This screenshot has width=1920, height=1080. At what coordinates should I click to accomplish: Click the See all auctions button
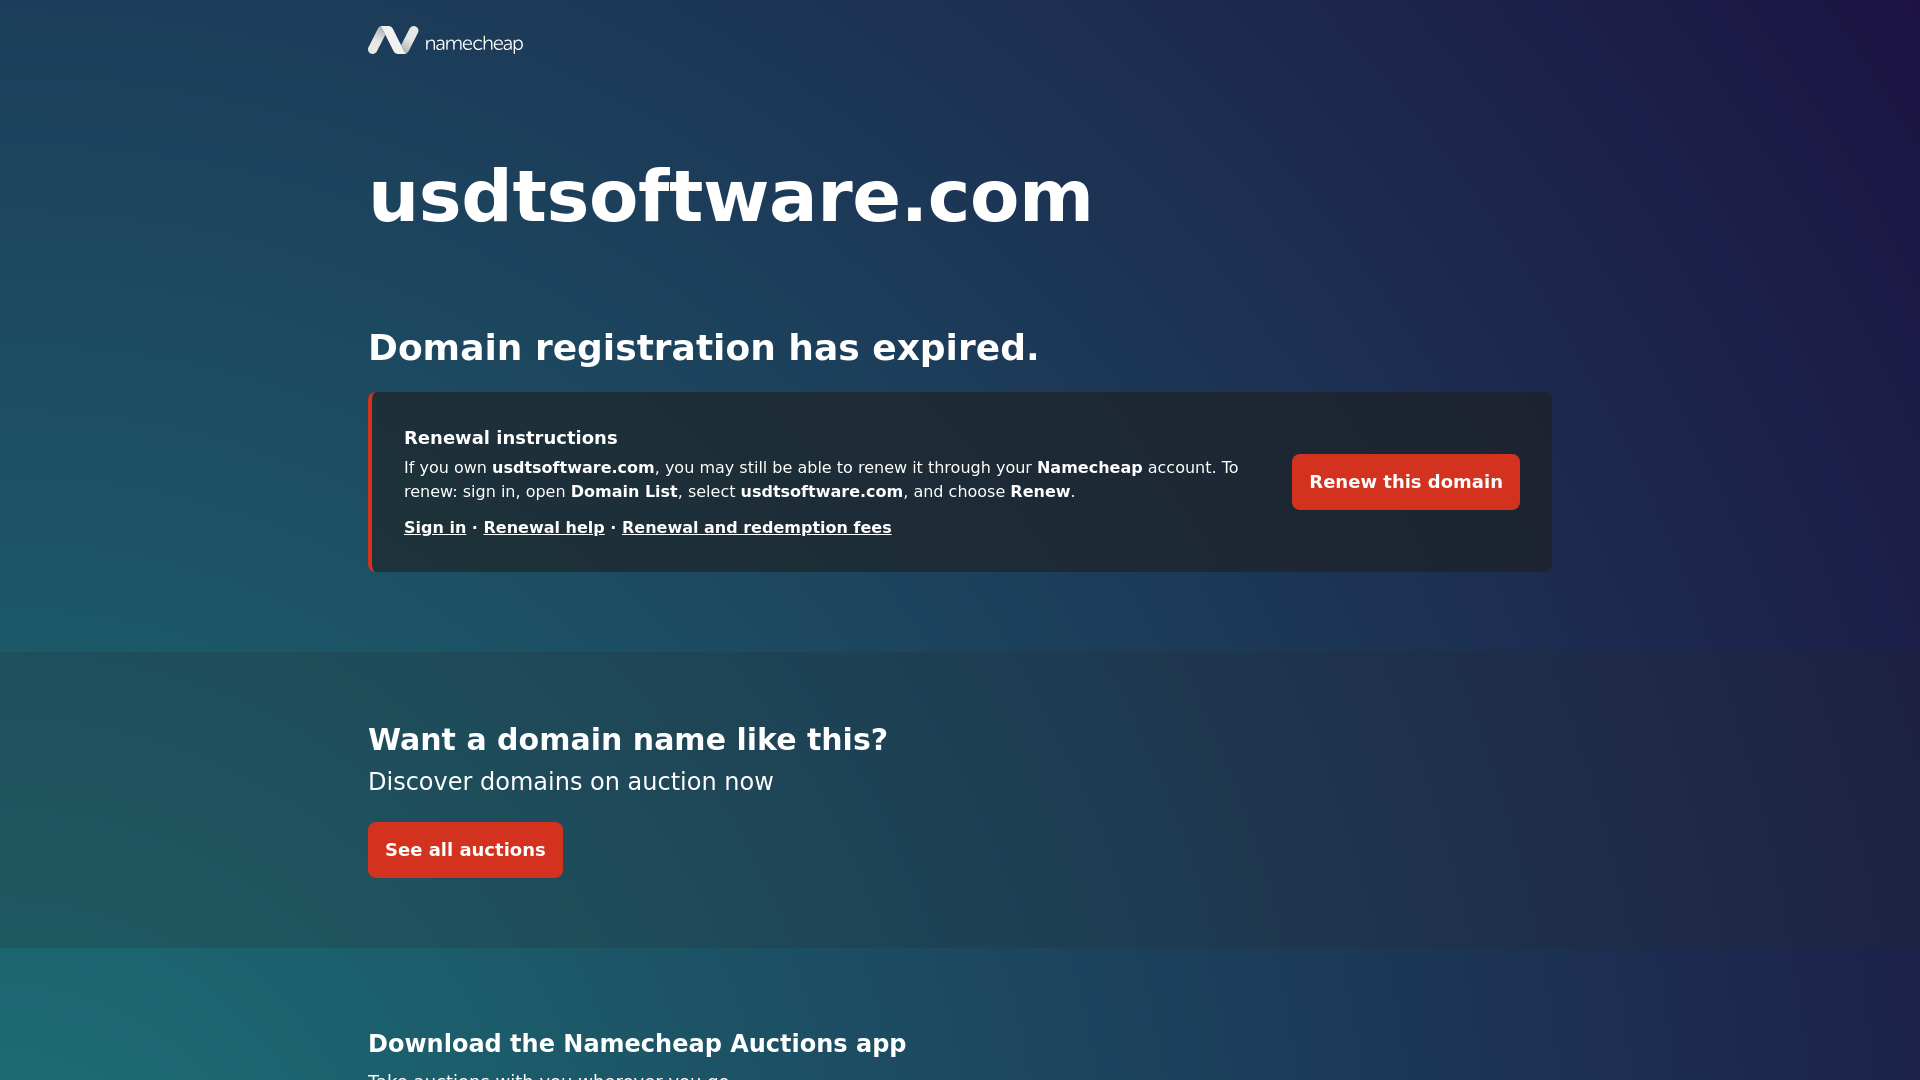(465, 850)
